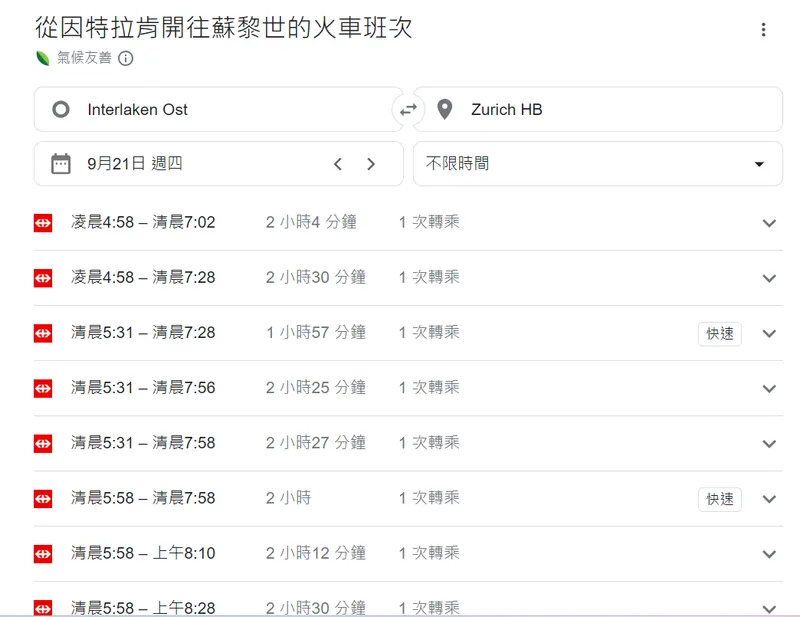Screen dimensions: 800x617
Task: Expand the 5:31 – 7:28 train details
Action: click(x=769, y=333)
